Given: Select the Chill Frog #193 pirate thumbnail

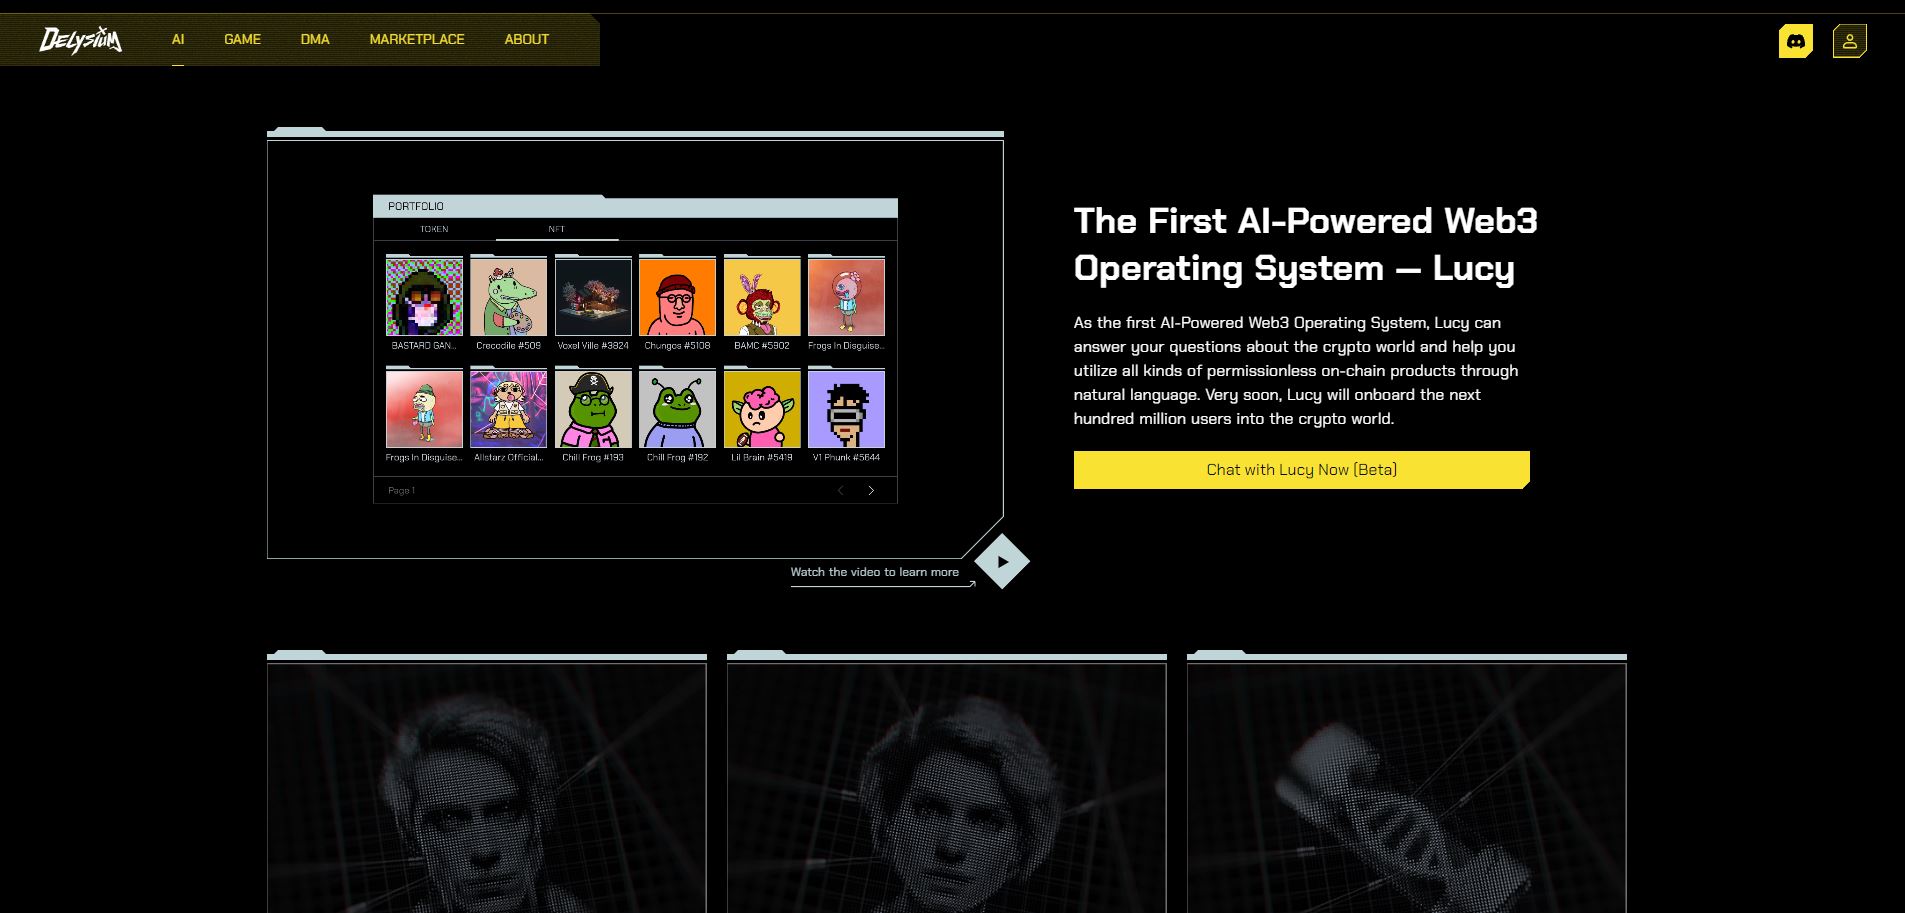Looking at the screenshot, I should tap(593, 409).
